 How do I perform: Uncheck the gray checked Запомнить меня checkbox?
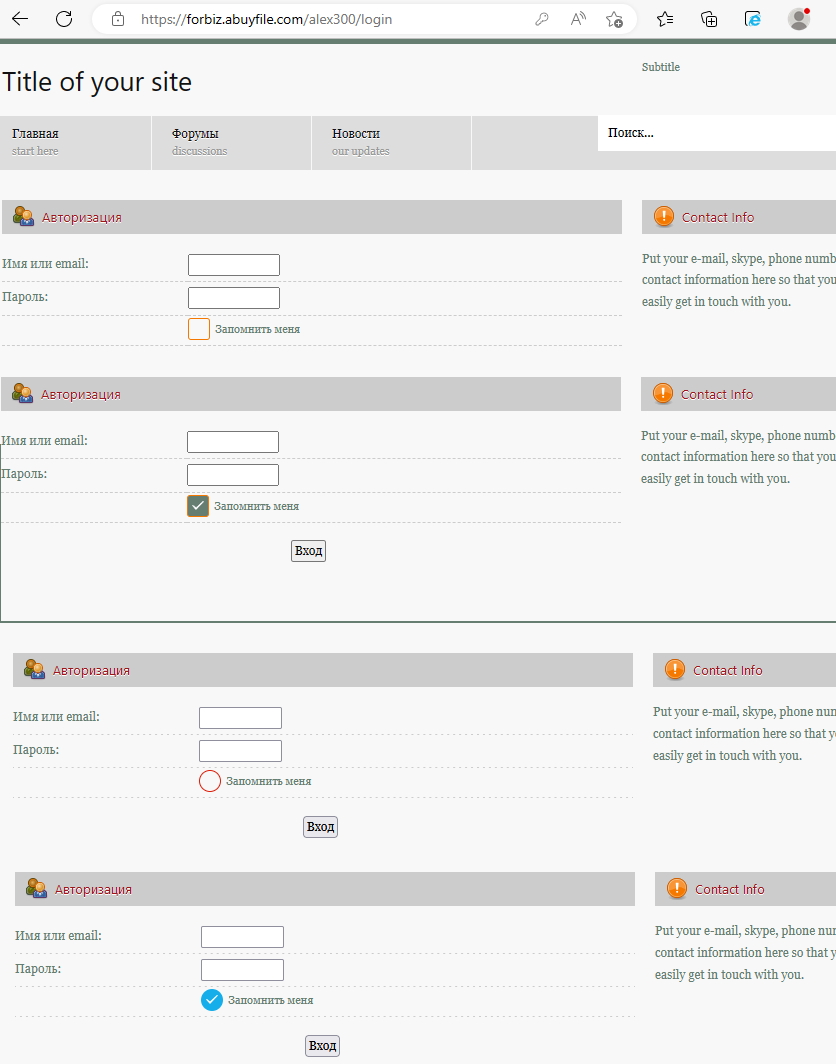[x=198, y=506]
